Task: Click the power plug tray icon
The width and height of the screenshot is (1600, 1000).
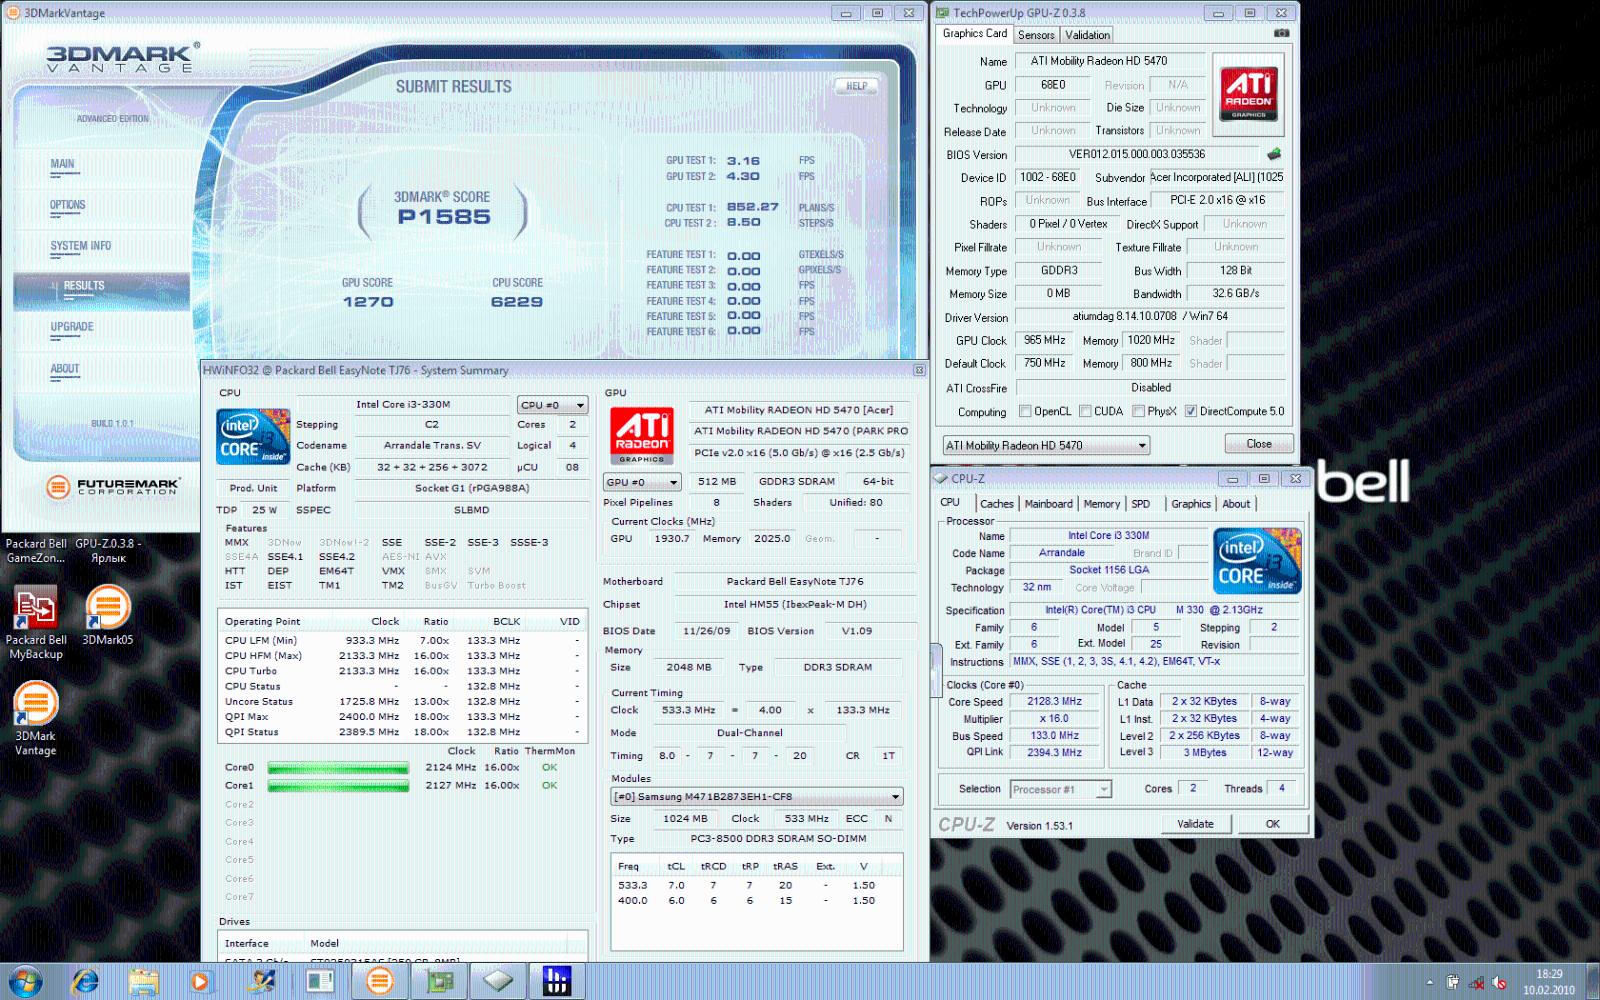Action: point(1453,982)
